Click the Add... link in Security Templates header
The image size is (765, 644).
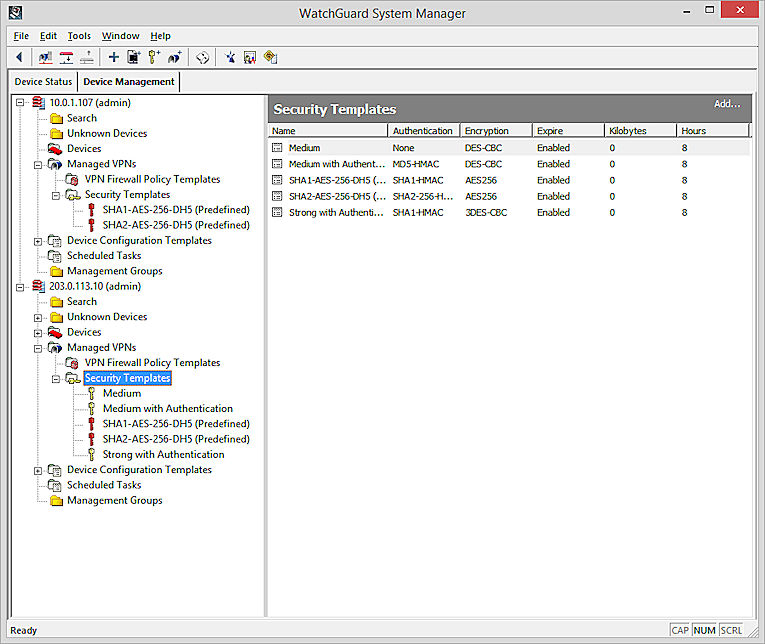726,104
